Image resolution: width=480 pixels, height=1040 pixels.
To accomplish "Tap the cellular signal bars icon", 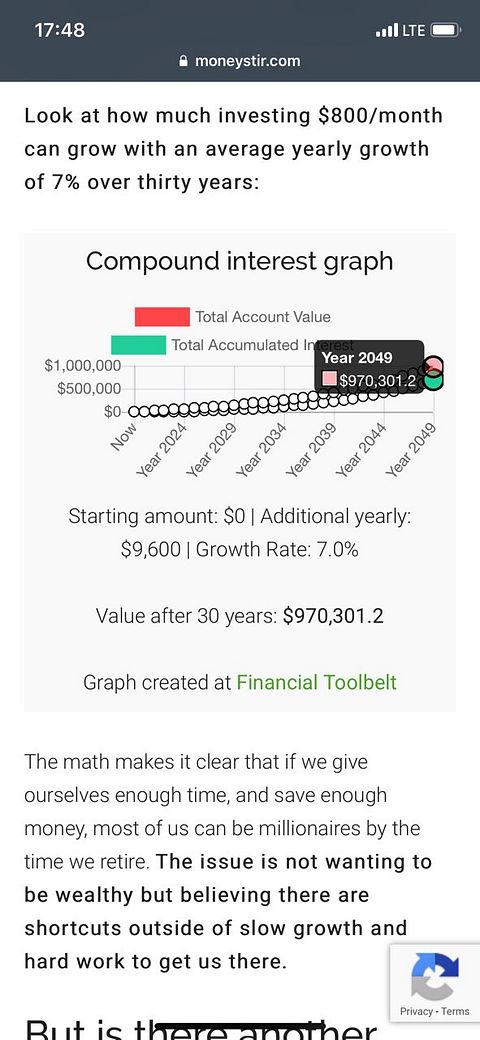I will point(387,30).
